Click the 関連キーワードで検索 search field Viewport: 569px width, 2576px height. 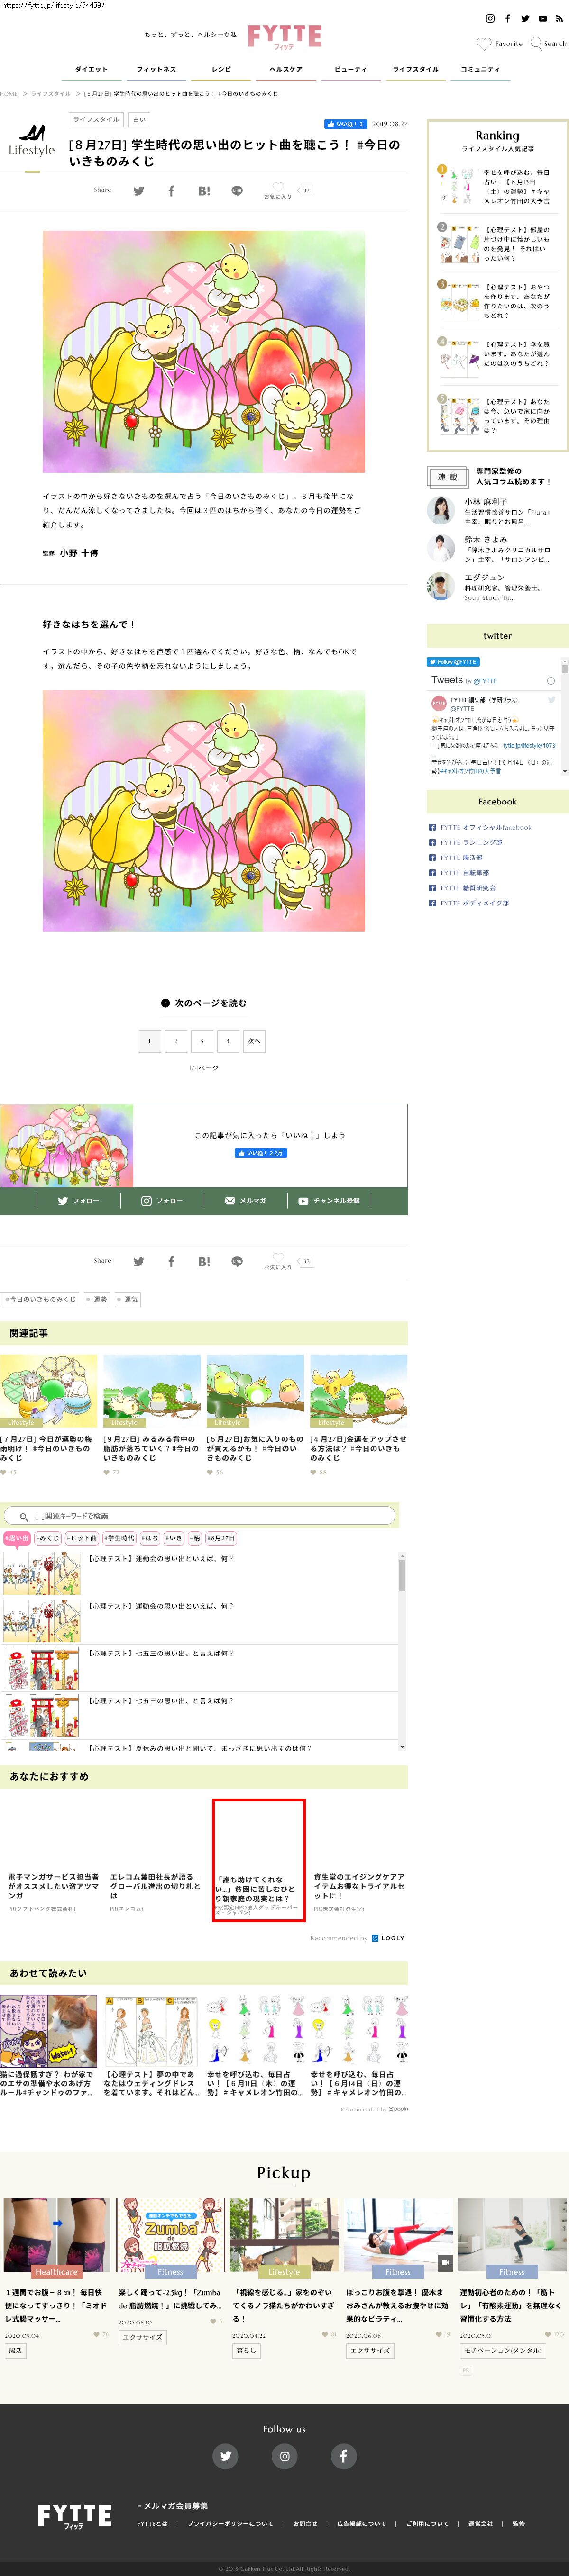[x=200, y=1516]
